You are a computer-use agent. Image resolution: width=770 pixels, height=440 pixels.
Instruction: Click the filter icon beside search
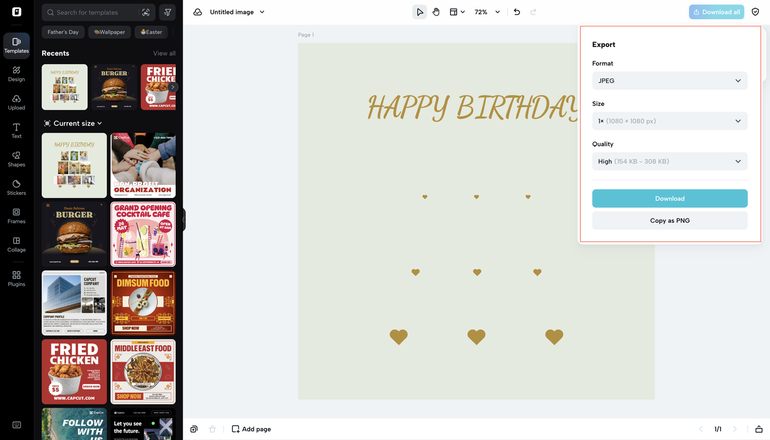pos(167,12)
